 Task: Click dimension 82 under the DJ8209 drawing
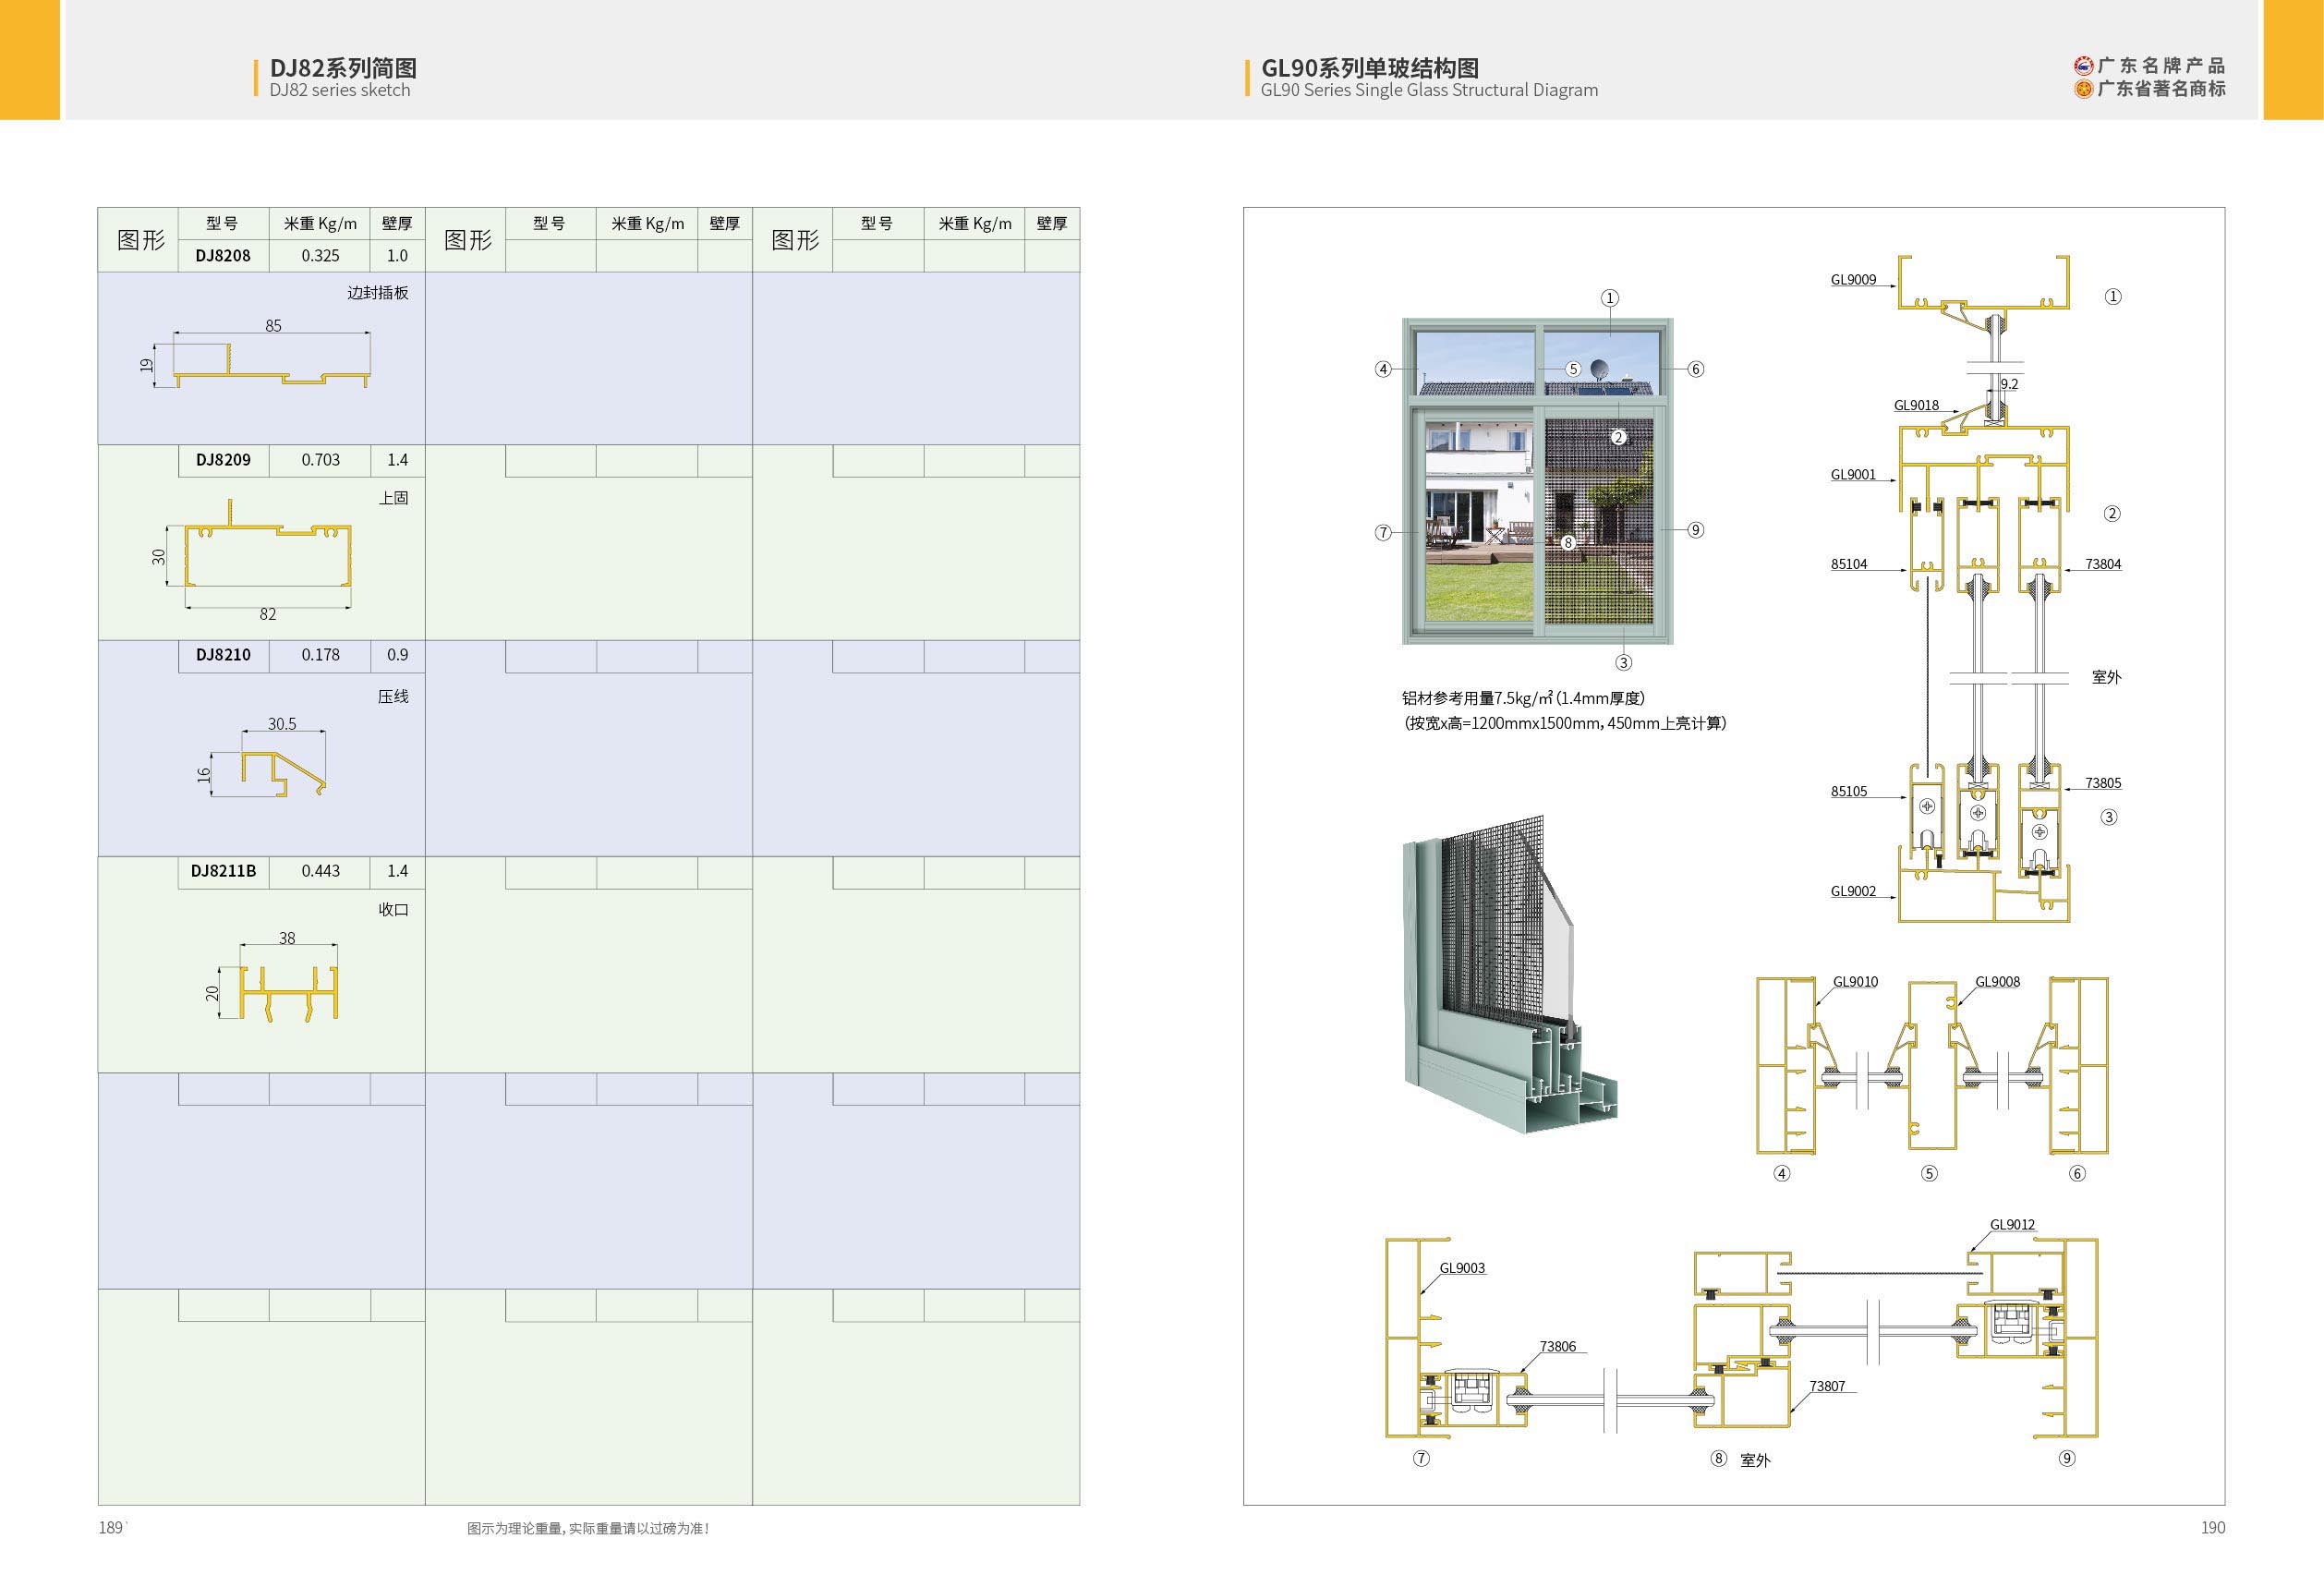coord(268,615)
